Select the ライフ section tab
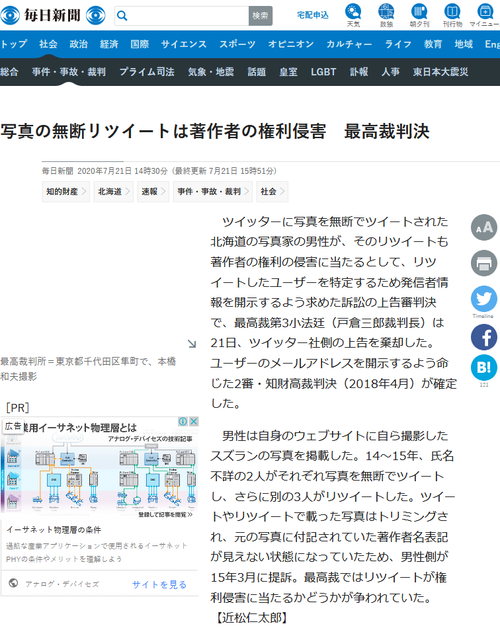 (398, 44)
